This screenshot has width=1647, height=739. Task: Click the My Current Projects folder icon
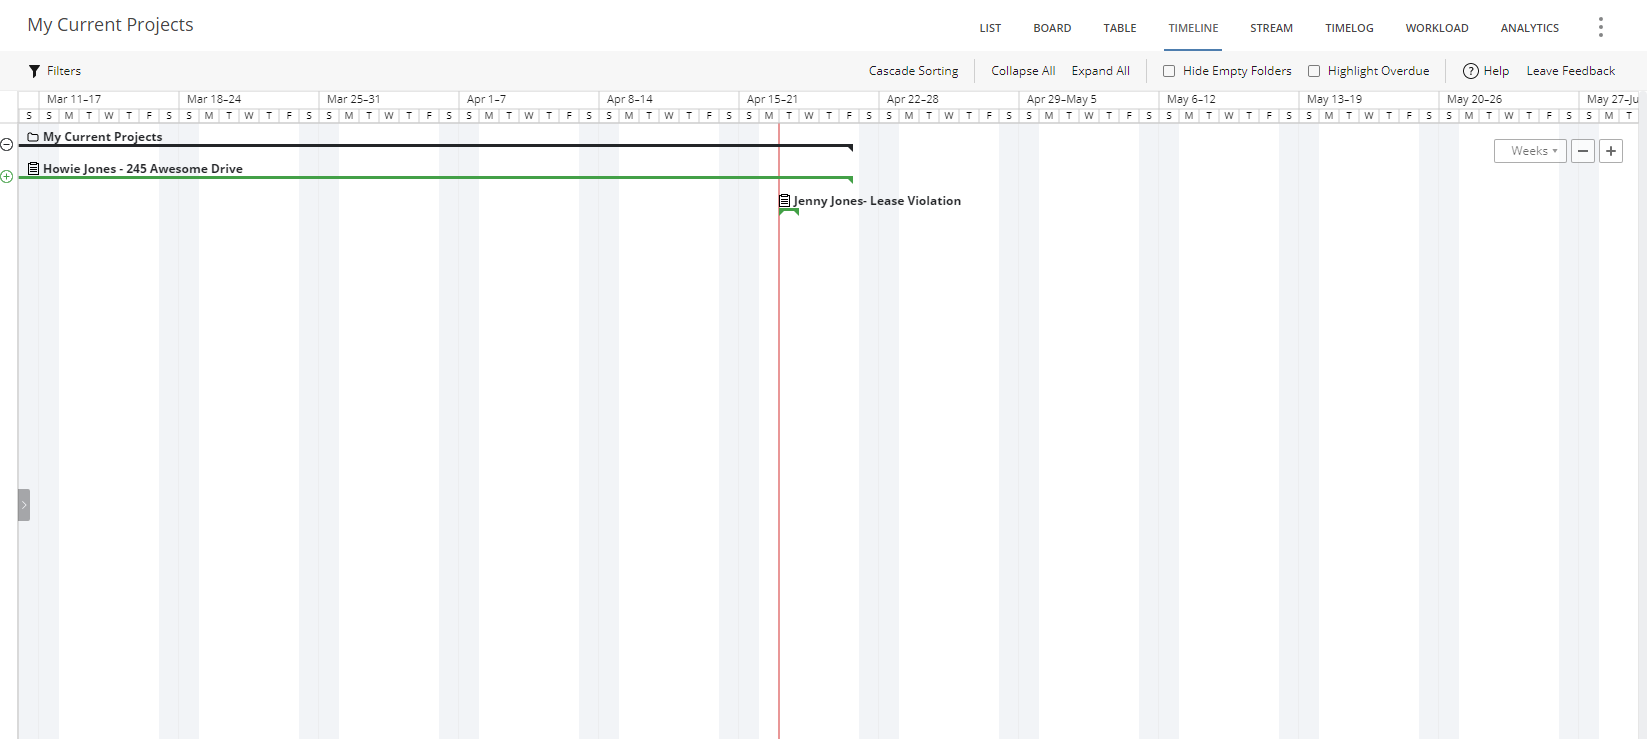[x=33, y=137]
